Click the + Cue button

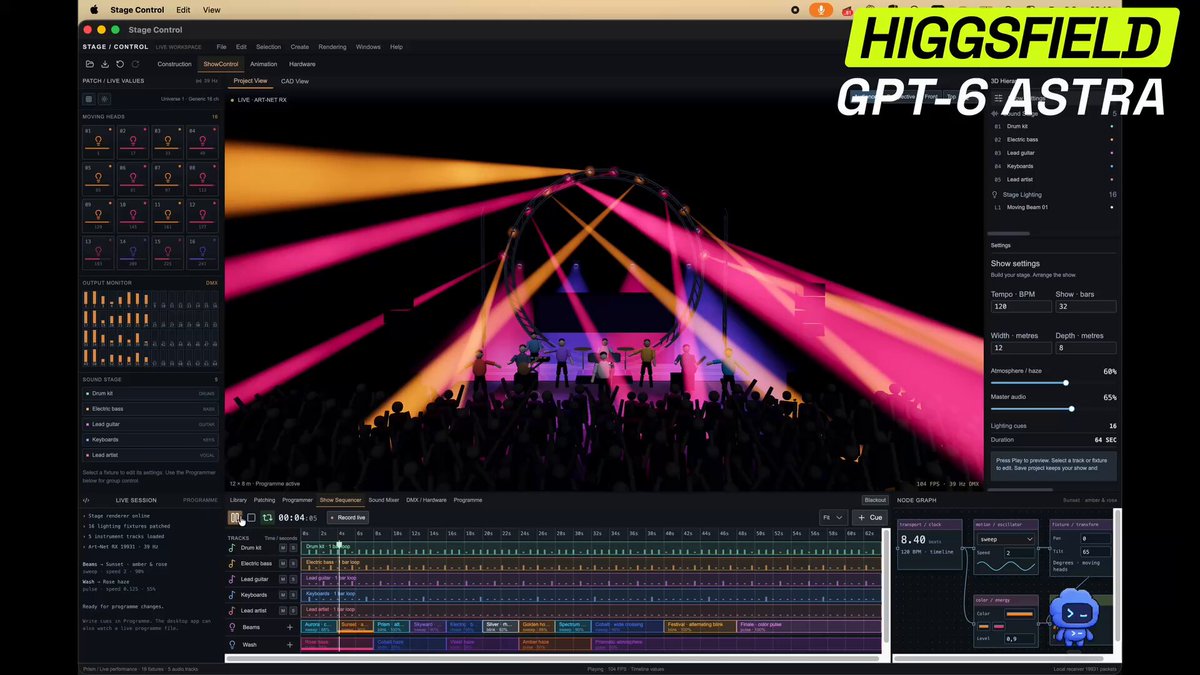[x=869, y=517]
